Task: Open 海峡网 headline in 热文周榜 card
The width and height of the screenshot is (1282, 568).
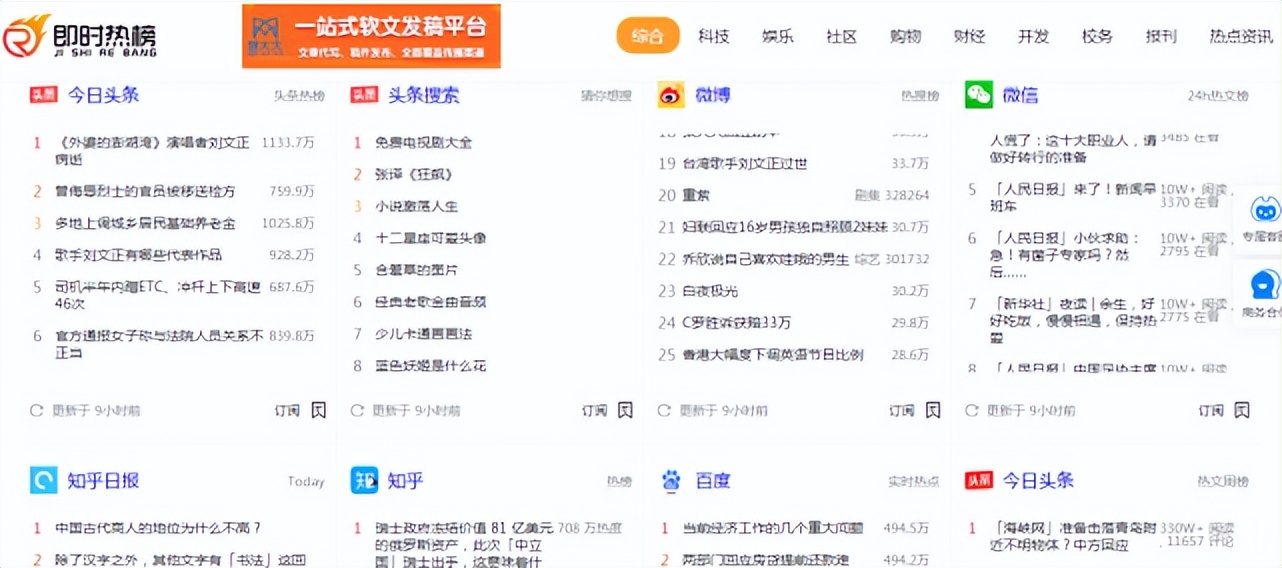Action: pyautogui.click(x=1073, y=536)
